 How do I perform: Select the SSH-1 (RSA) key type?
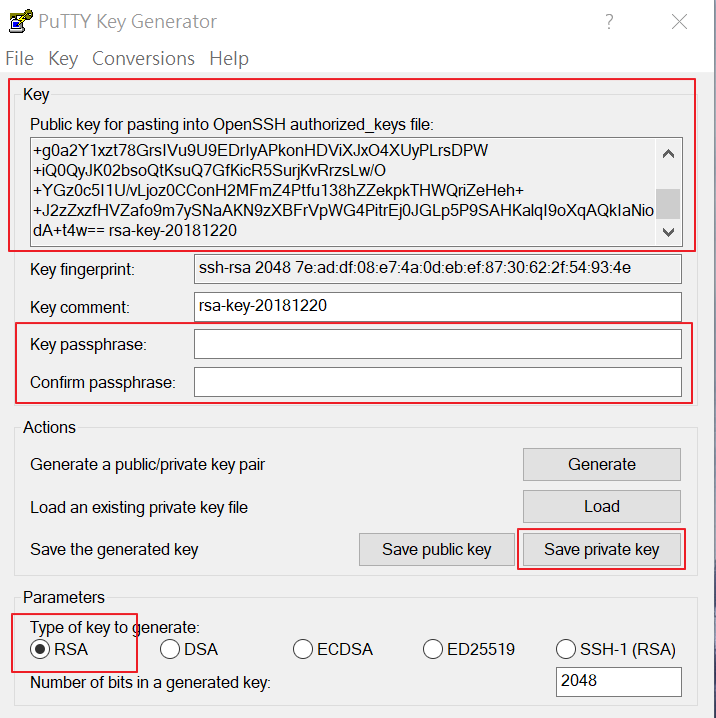point(616,649)
